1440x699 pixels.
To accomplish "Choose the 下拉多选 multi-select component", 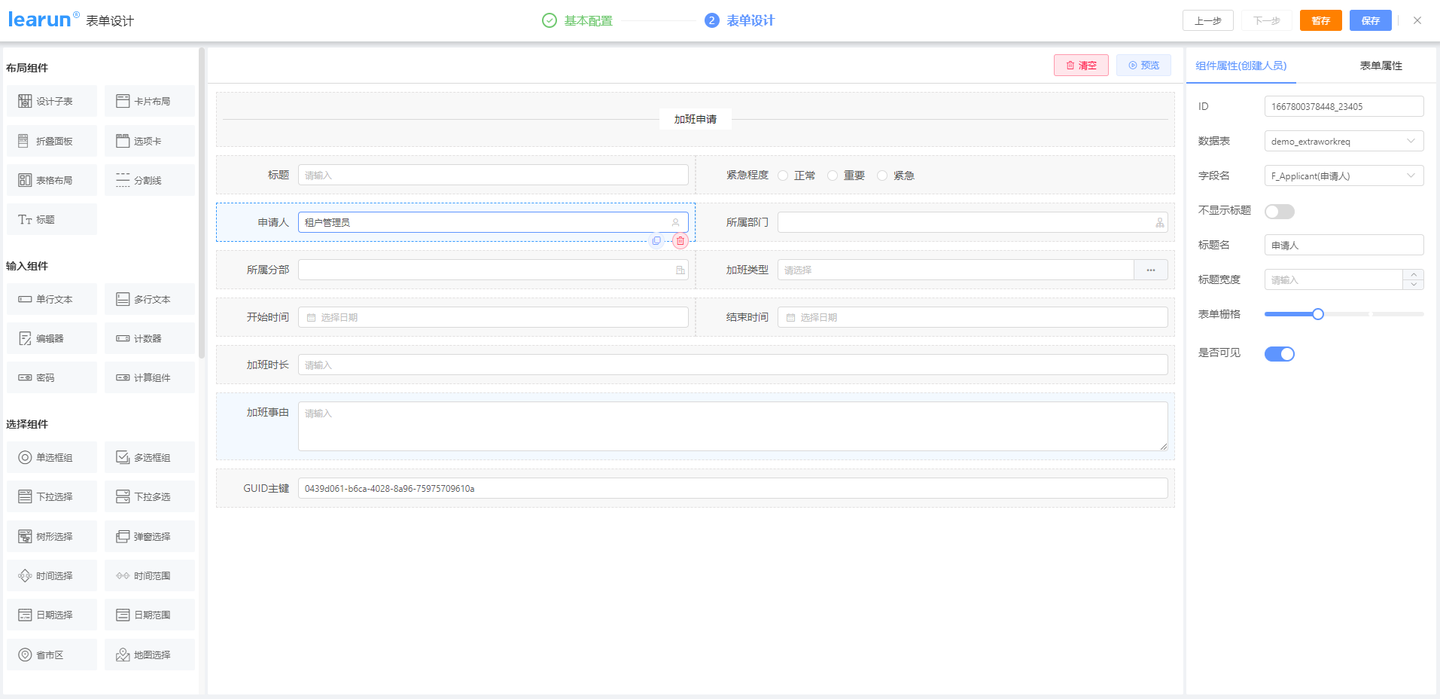I will coord(150,496).
